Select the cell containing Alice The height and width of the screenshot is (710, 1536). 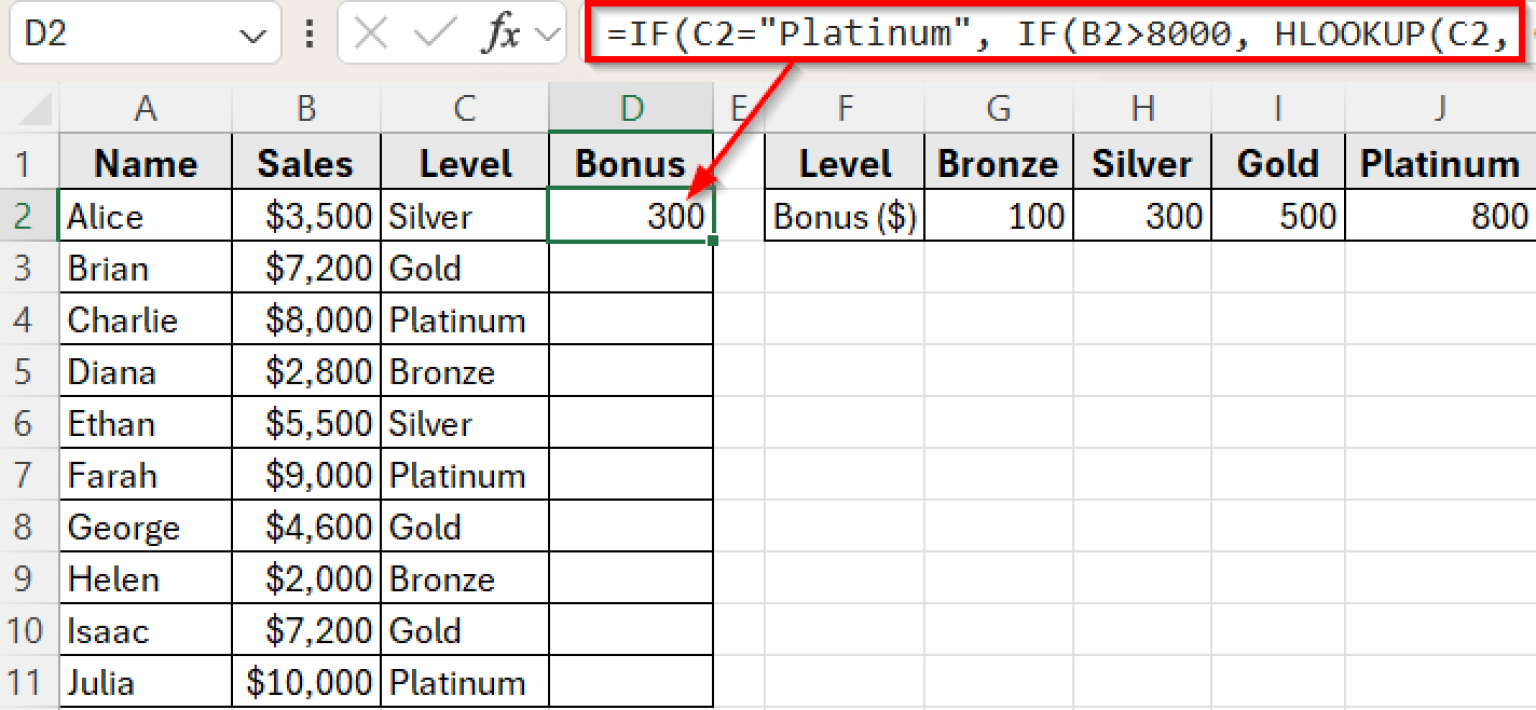coord(145,215)
